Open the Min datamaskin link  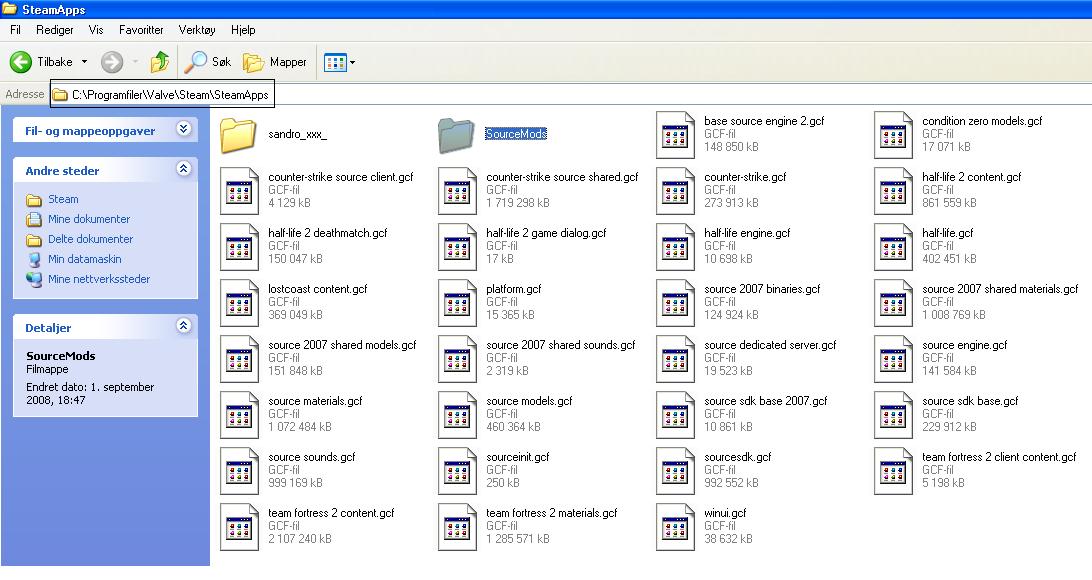[85, 259]
